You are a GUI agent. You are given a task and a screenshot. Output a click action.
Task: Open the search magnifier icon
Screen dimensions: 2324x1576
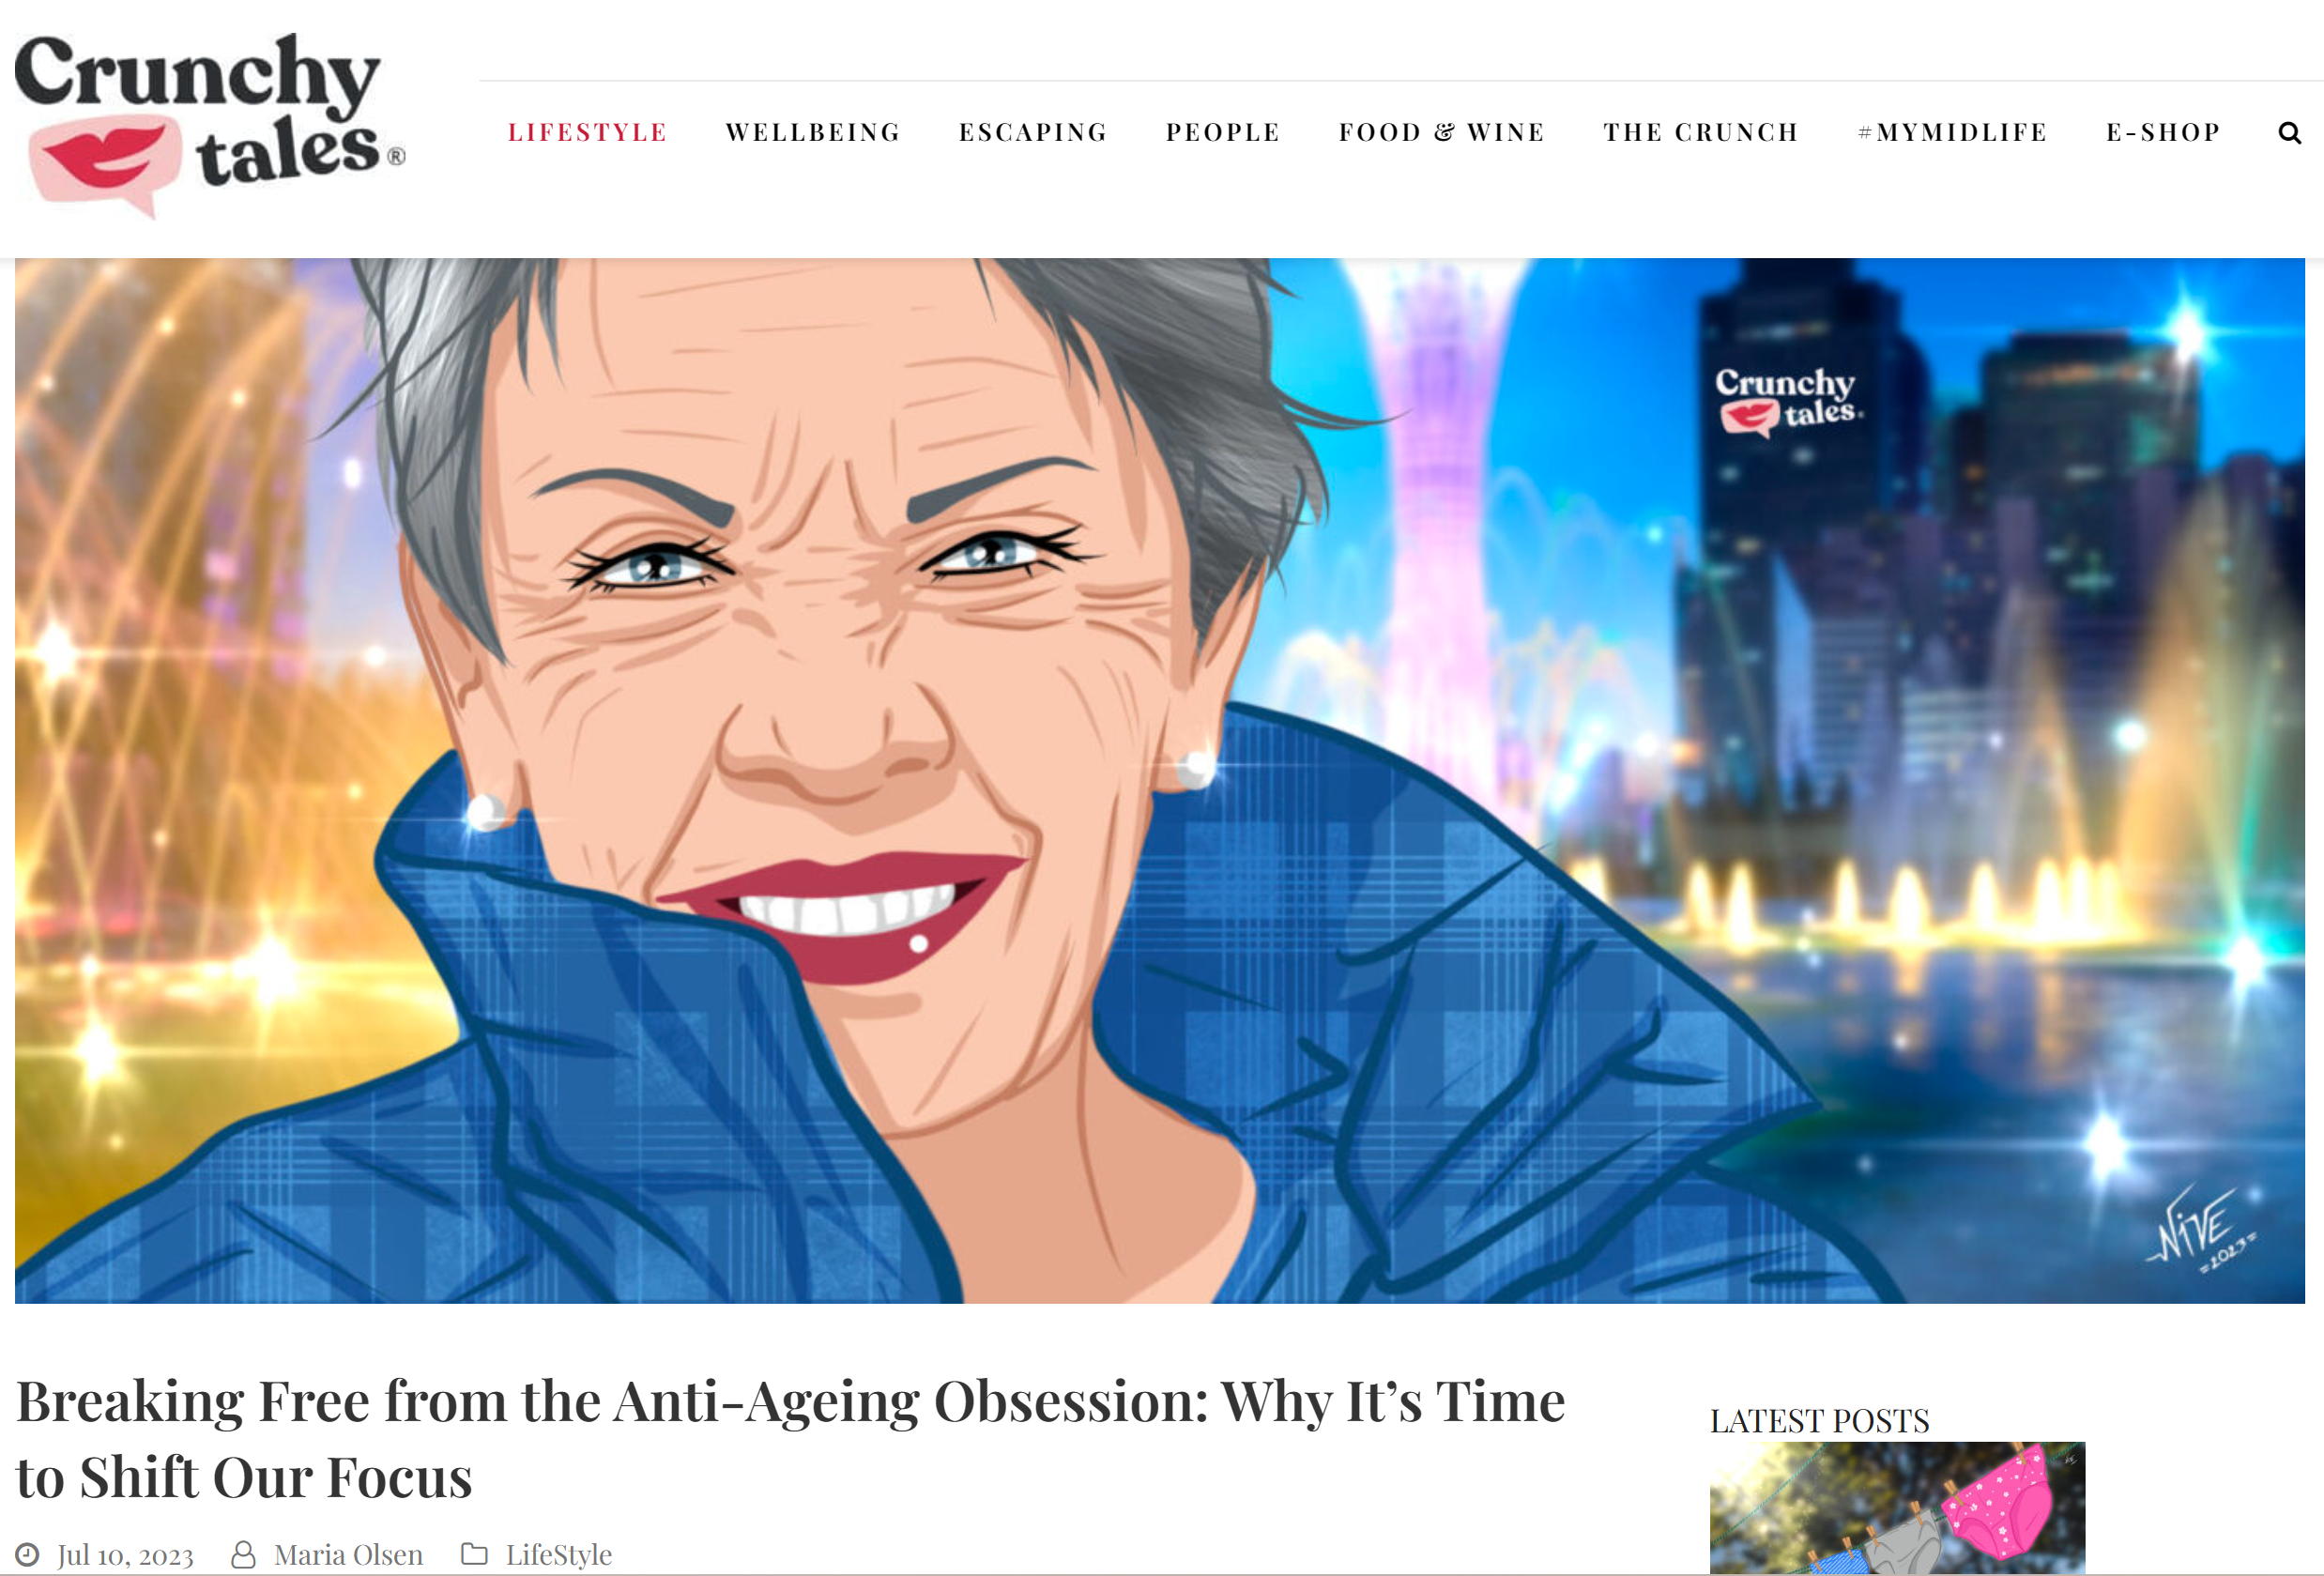click(x=2289, y=133)
